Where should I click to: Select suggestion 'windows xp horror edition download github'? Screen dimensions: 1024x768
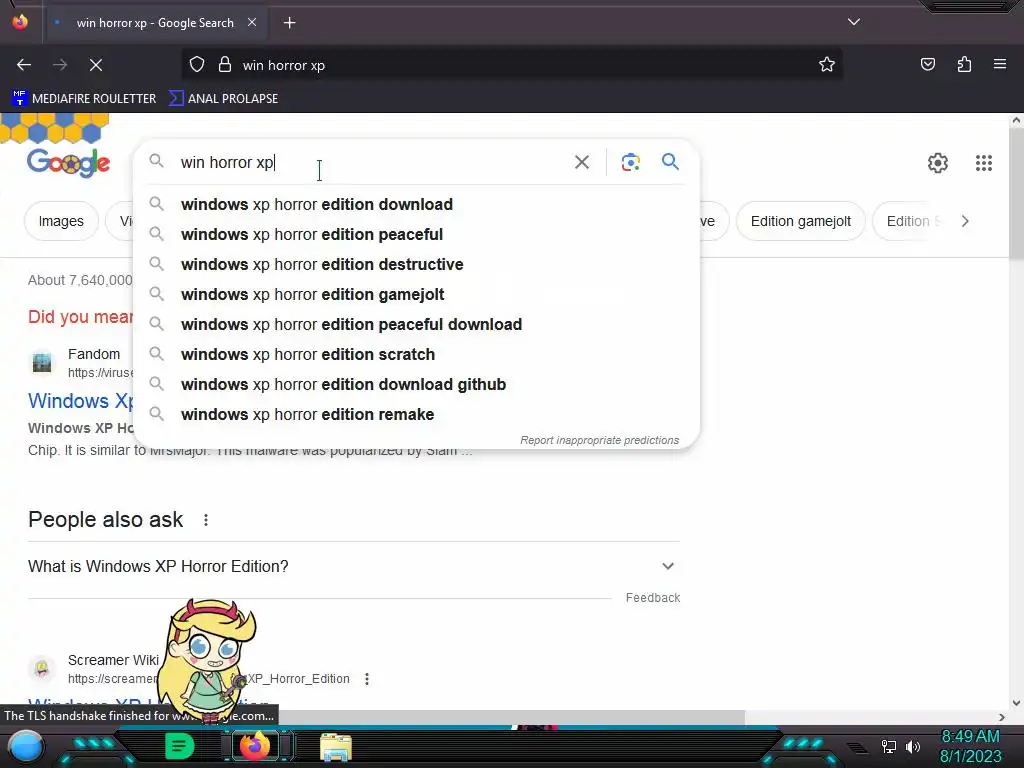coord(417,385)
